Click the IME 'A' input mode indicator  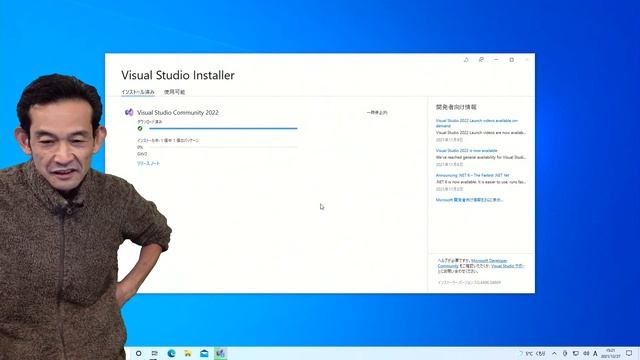[x=596, y=353]
